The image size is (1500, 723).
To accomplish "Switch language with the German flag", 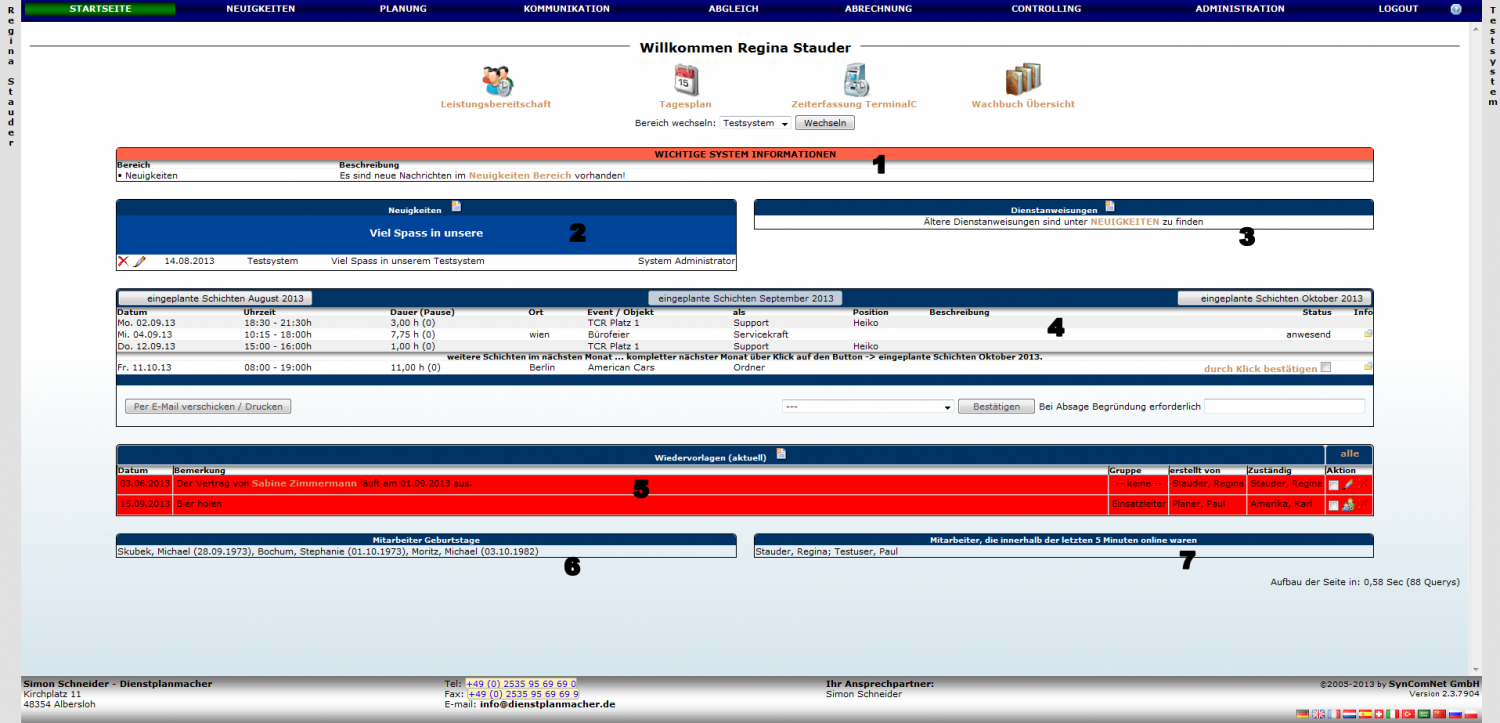I will tap(1302, 714).
